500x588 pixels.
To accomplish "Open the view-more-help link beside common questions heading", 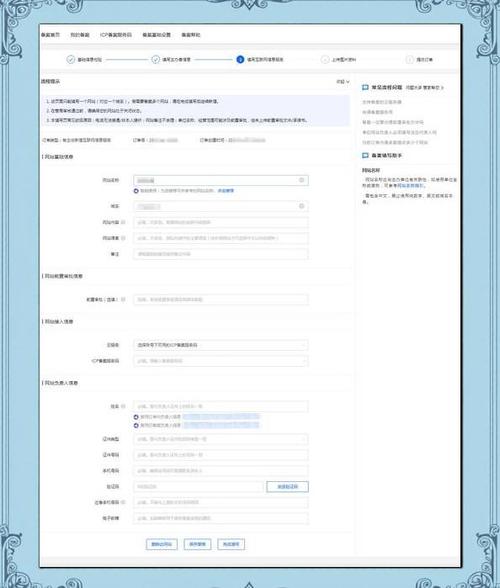I will pos(425,87).
